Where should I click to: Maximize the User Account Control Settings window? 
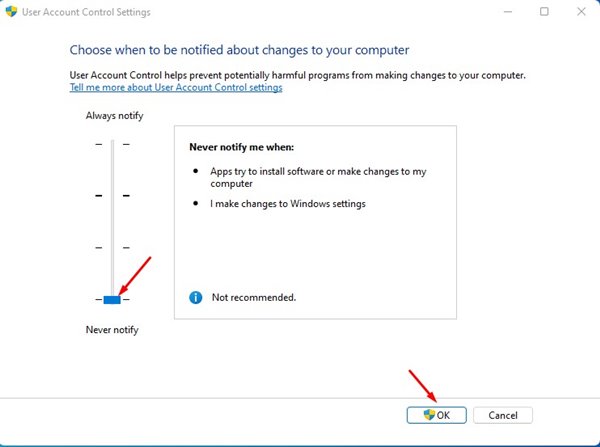click(544, 12)
